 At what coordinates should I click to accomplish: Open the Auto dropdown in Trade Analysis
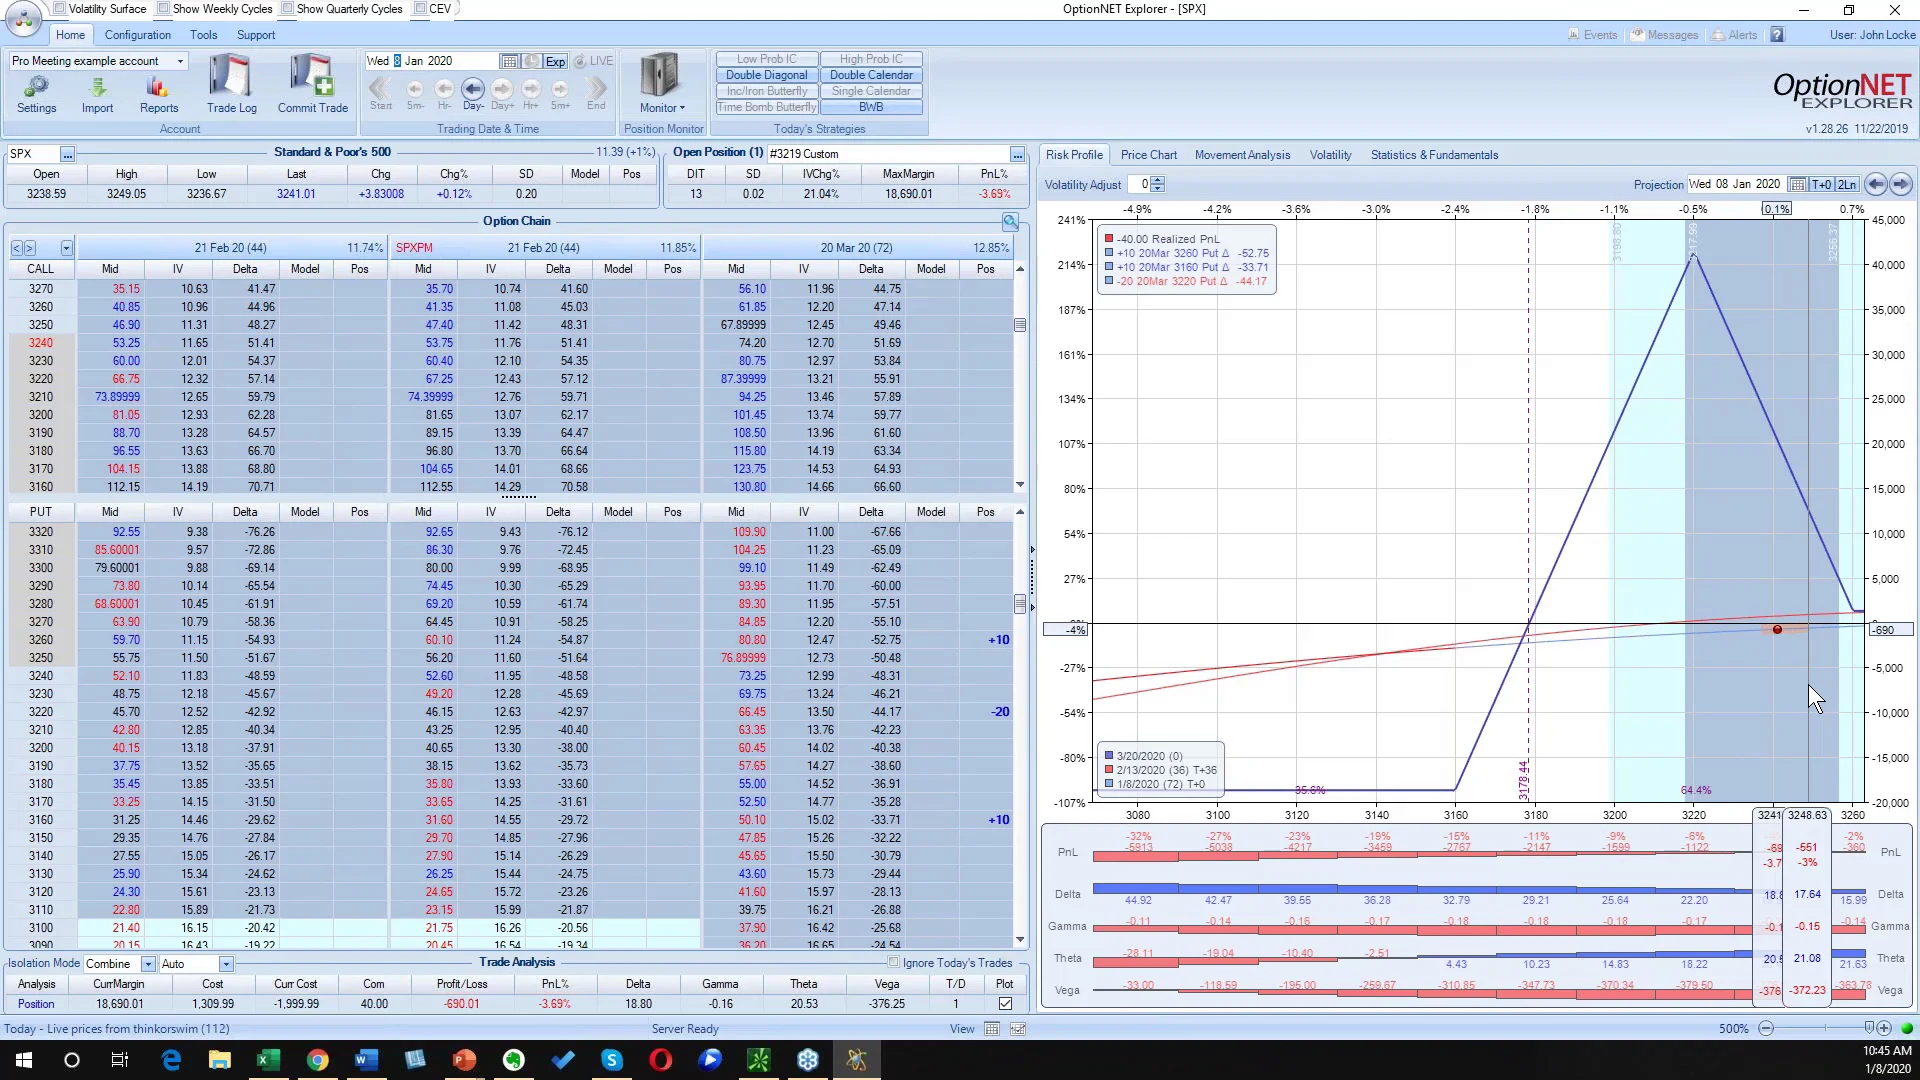tap(226, 964)
